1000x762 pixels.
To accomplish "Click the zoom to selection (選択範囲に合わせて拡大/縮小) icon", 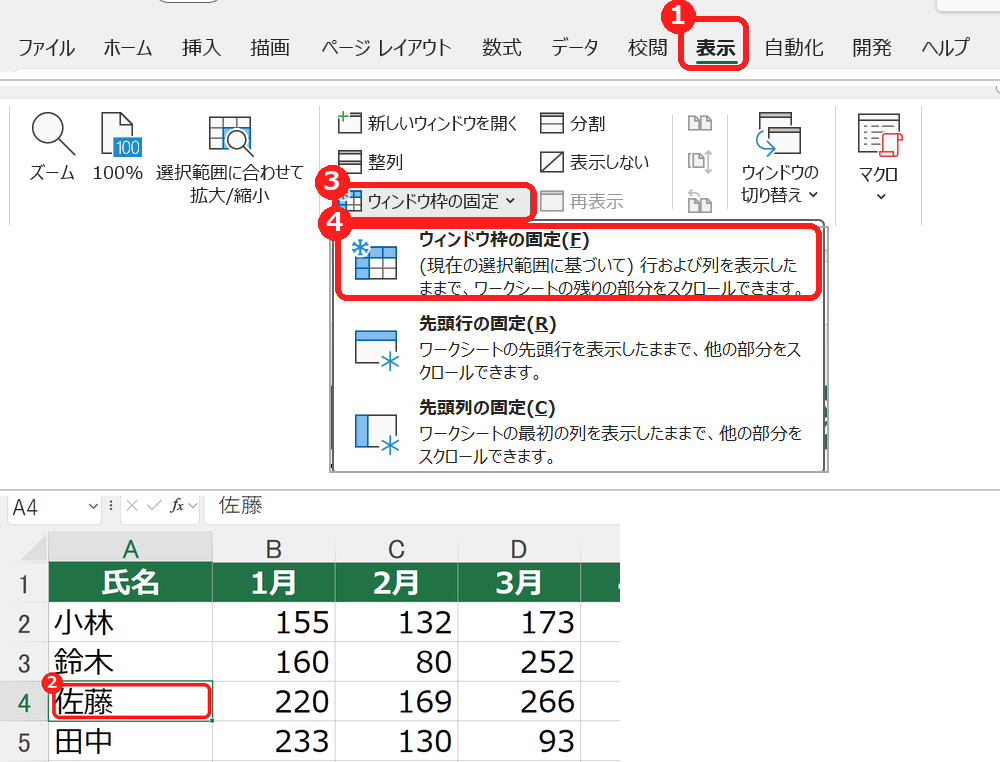I will coord(230,136).
